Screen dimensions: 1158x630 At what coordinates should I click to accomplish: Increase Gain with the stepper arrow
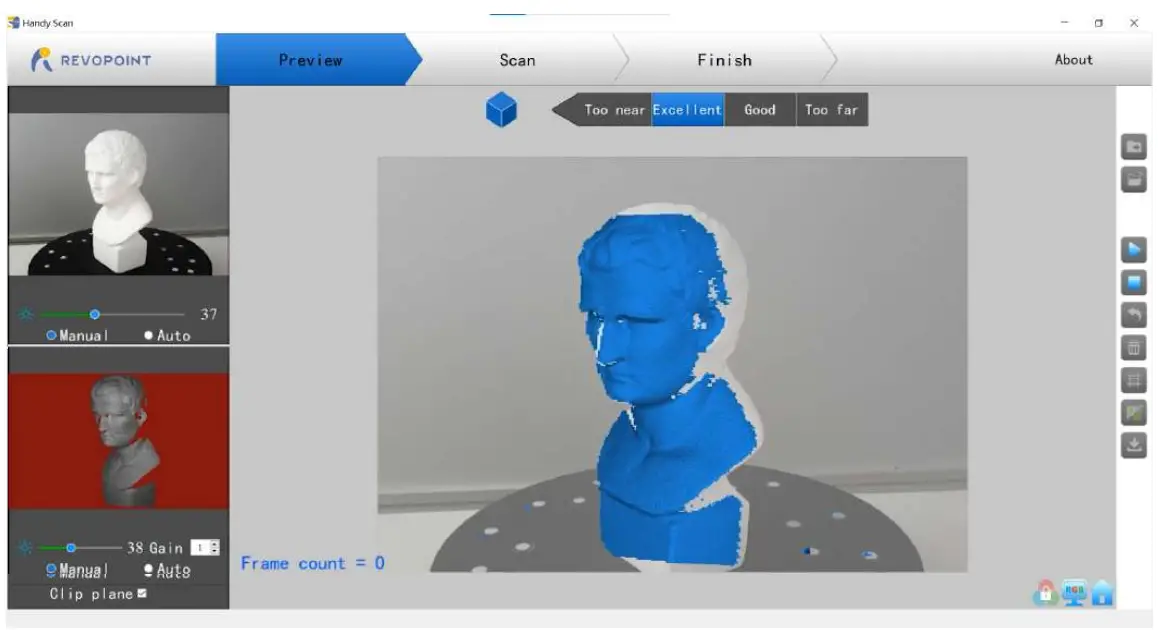tap(214, 542)
